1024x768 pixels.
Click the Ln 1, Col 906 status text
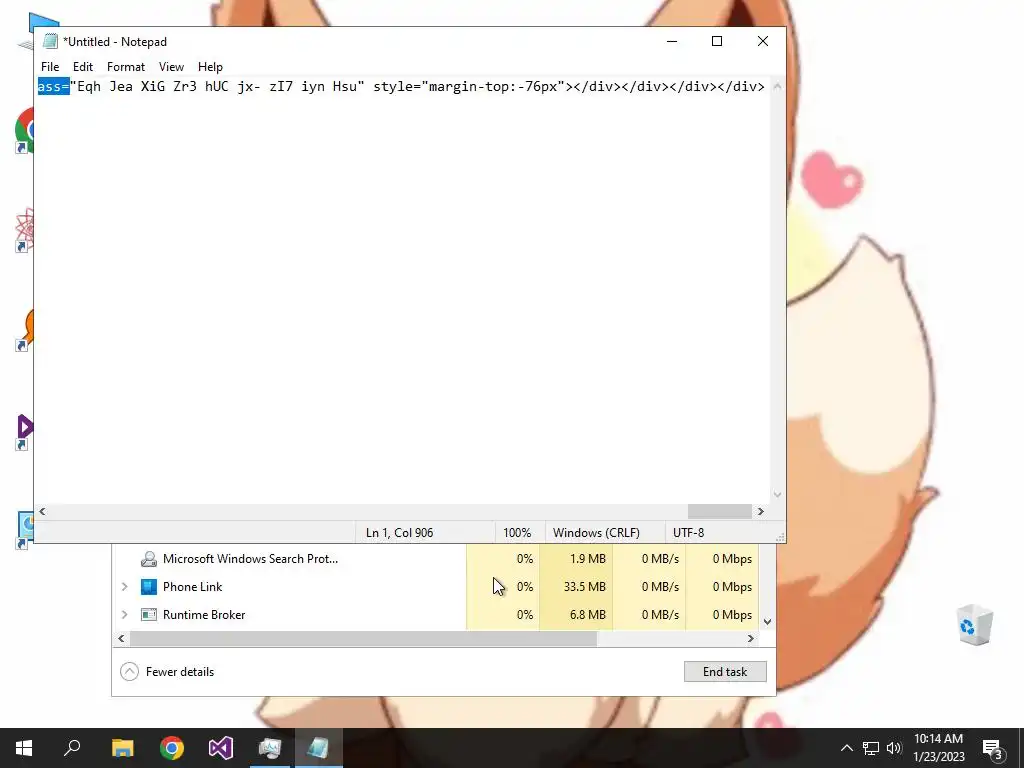click(399, 533)
